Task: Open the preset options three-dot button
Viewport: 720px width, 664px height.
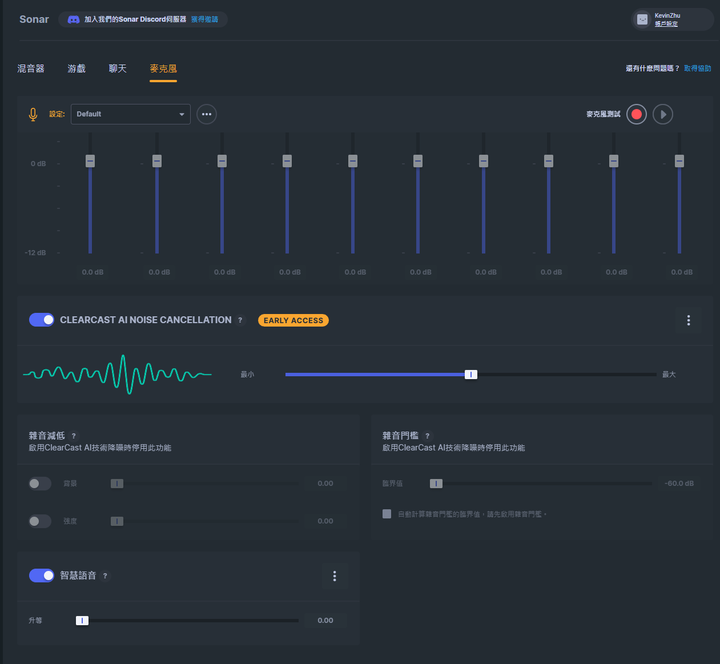Action: (207, 114)
